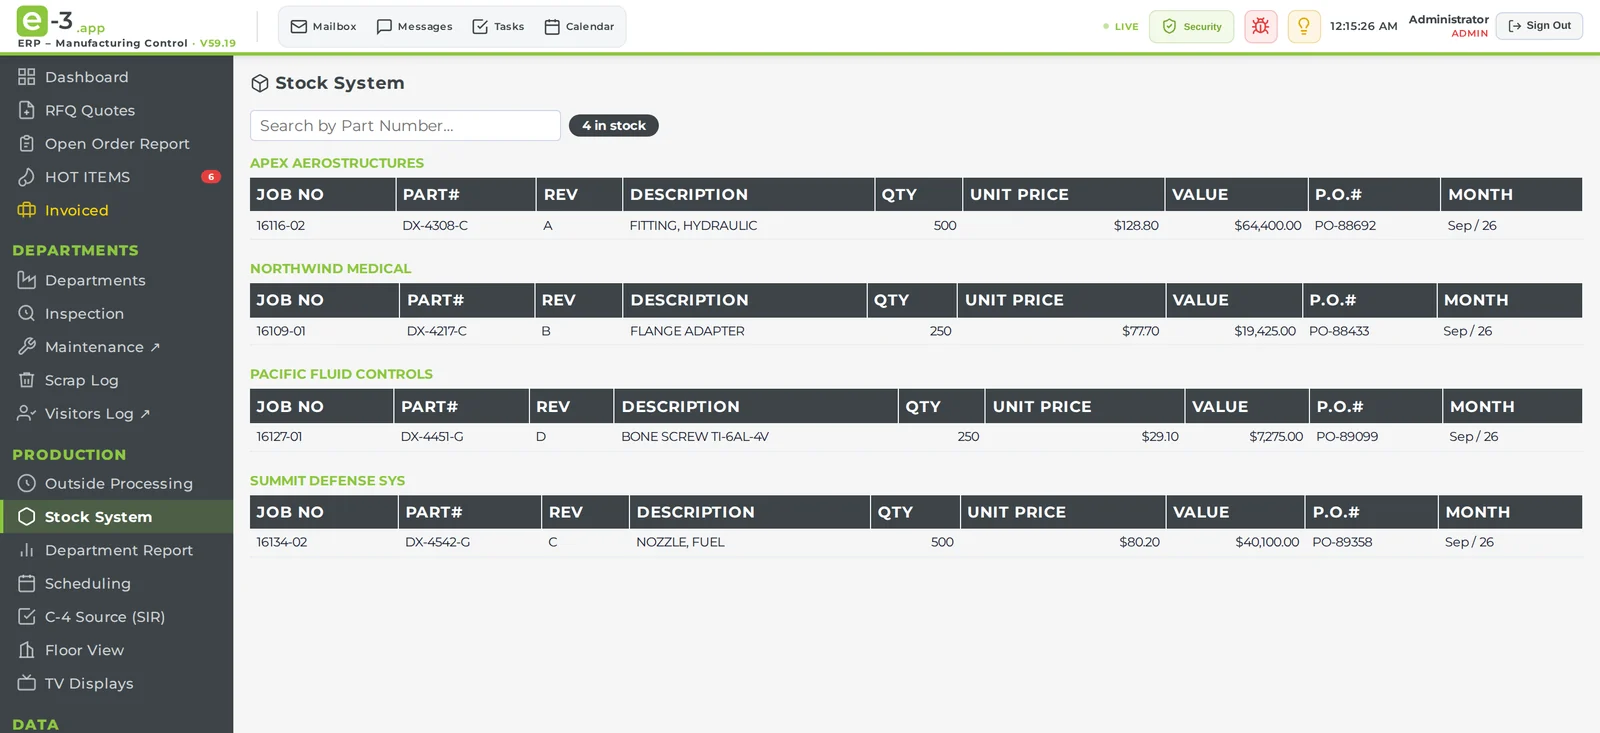Viewport: 1600px width, 733px height.
Task: Click the red 6 HOT ITEMS badge
Action: (x=211, y=177)
